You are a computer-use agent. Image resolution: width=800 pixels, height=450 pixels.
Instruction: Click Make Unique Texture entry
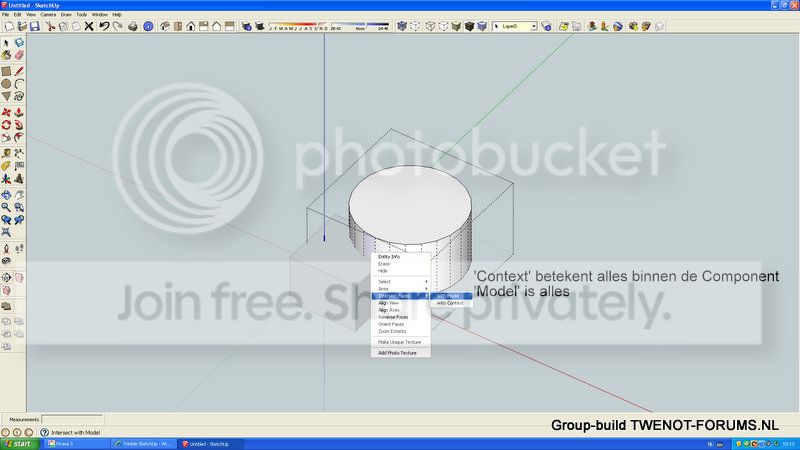(401, 342)
